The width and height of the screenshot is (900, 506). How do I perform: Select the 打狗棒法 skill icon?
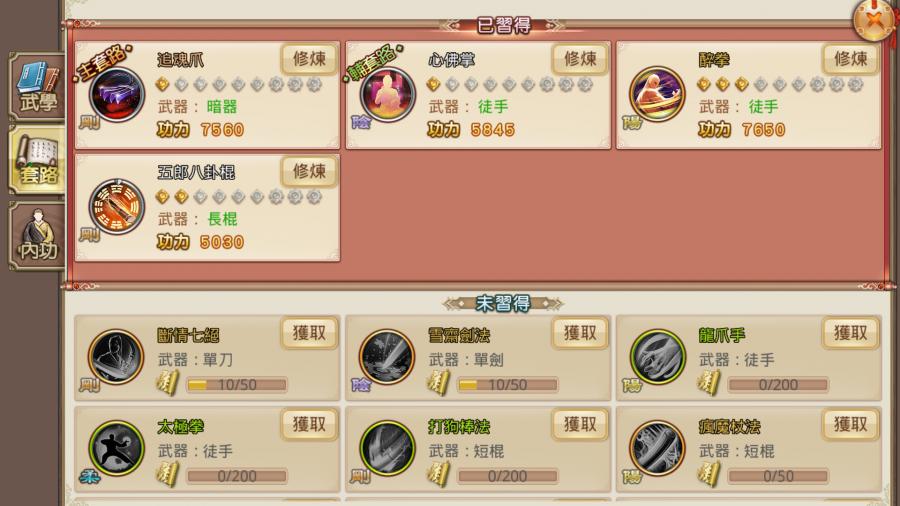tap(387, 449)
